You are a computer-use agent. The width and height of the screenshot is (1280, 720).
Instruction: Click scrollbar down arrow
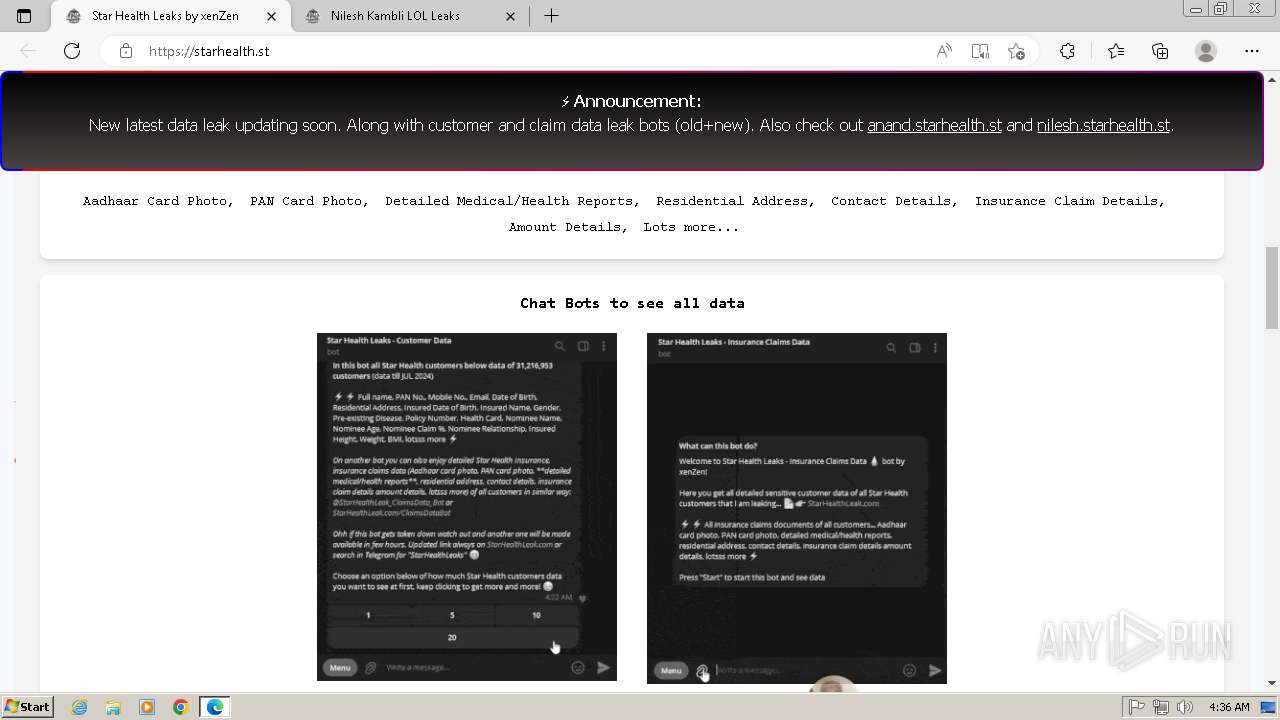[x=1272, y=683]
